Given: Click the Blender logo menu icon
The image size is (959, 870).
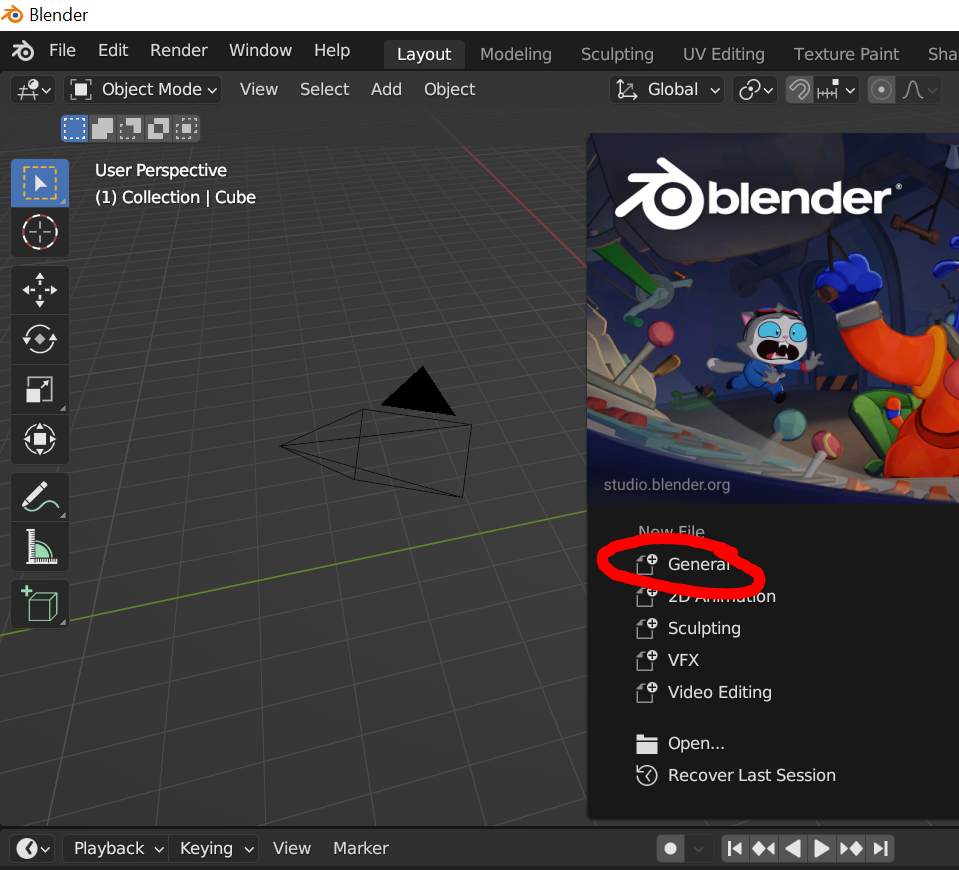Looking at the screenshot, I should coord(23,51).
